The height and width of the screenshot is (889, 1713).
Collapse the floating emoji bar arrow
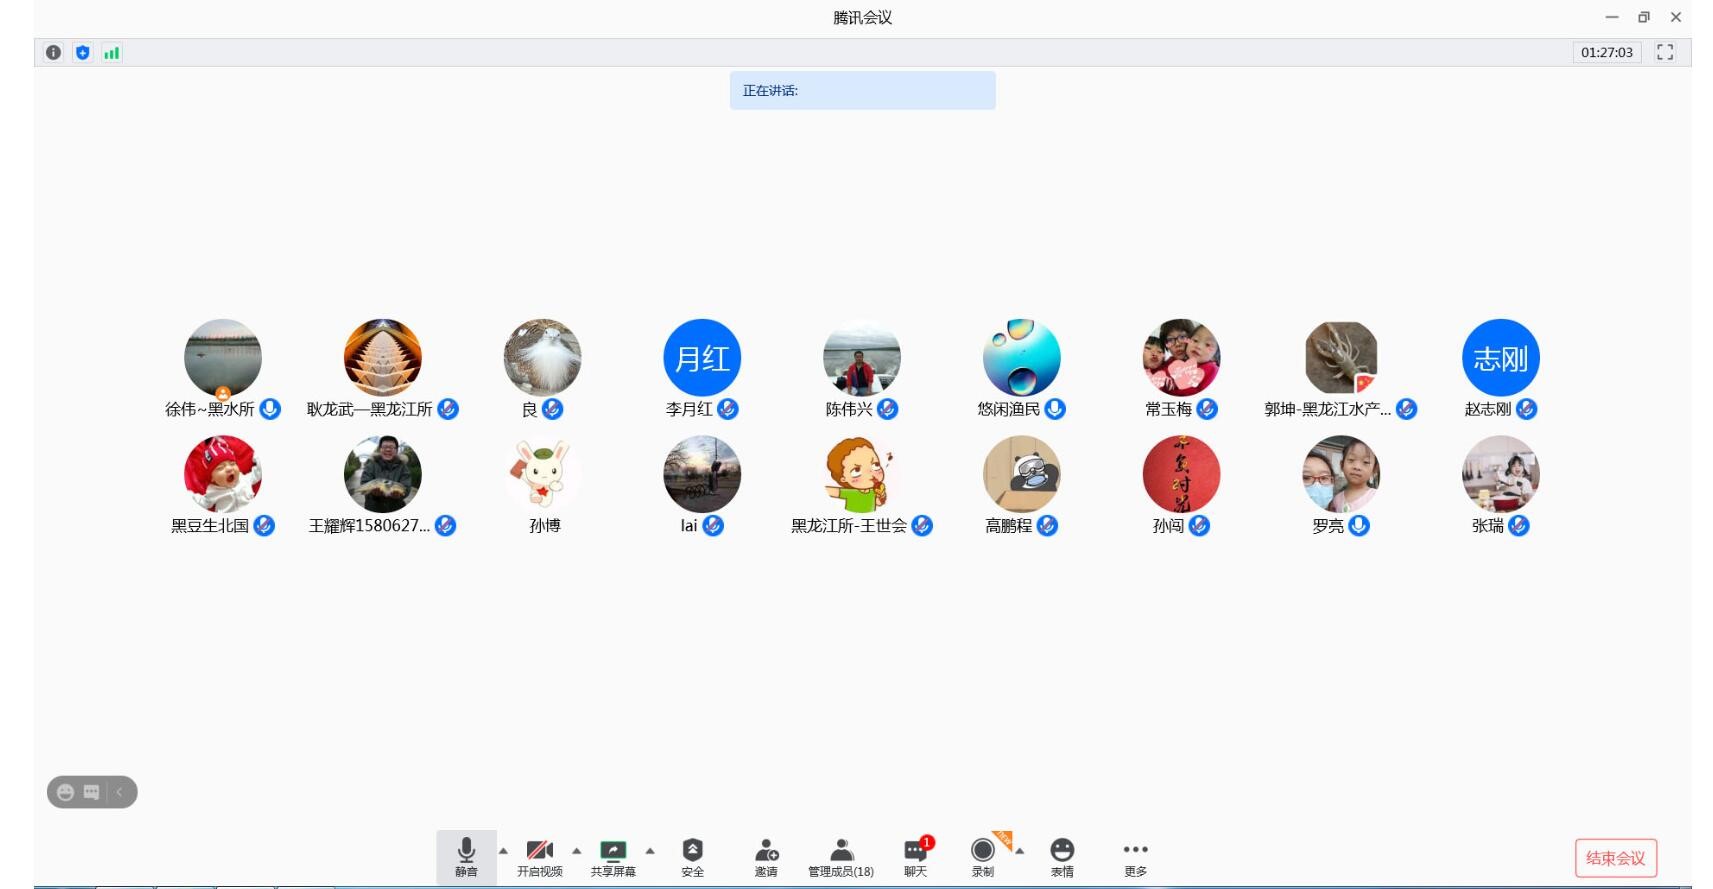[x=120, y=792]
